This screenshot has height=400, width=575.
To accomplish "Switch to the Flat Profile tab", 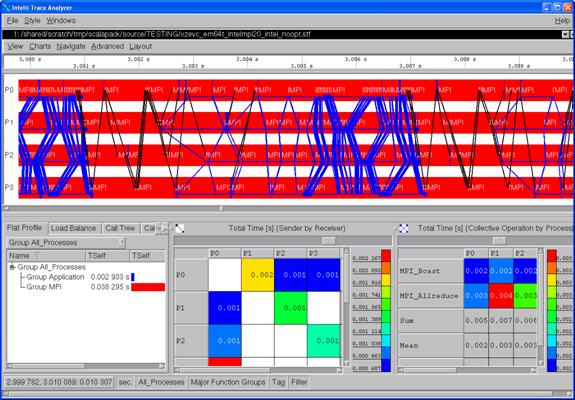I will click(25, 228).
